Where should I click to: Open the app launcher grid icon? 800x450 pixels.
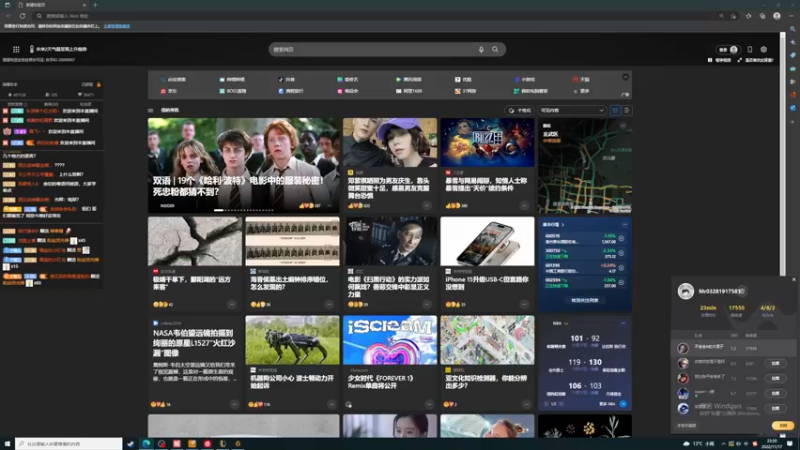coord(16,49)
